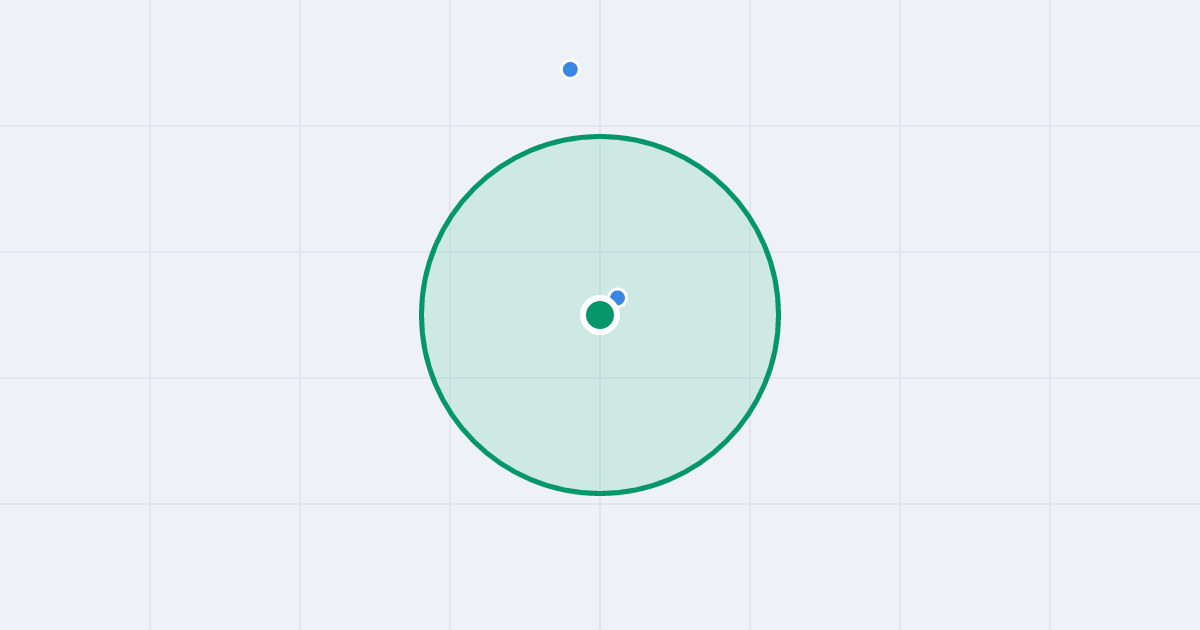Click the blue dot inside the green circle
Image resolution: width=1200 pixels, height=630 pixels.
pos(618,297)
